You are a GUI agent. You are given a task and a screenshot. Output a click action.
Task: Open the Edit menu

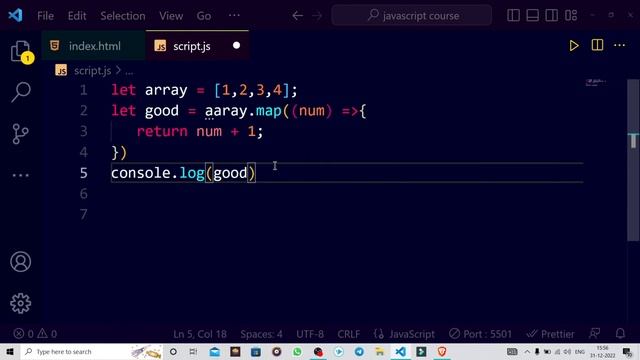point(77,16)
